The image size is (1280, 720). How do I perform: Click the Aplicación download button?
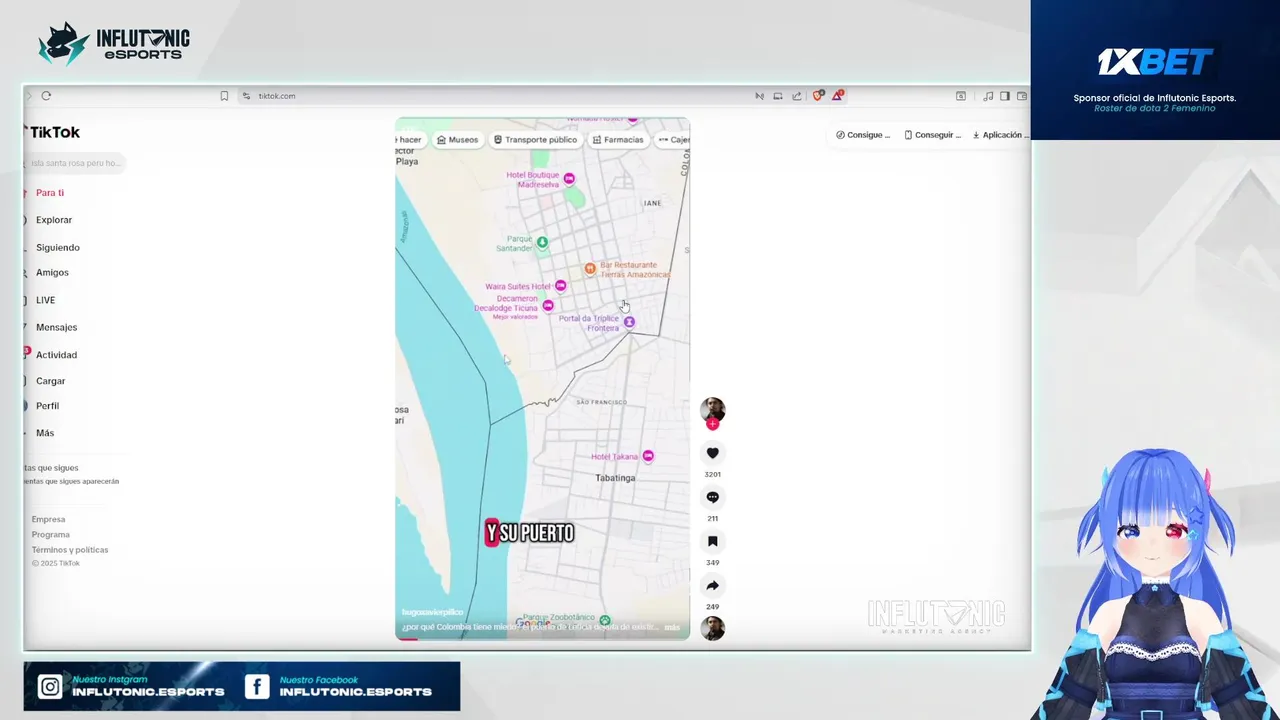[x=999, y=135]
